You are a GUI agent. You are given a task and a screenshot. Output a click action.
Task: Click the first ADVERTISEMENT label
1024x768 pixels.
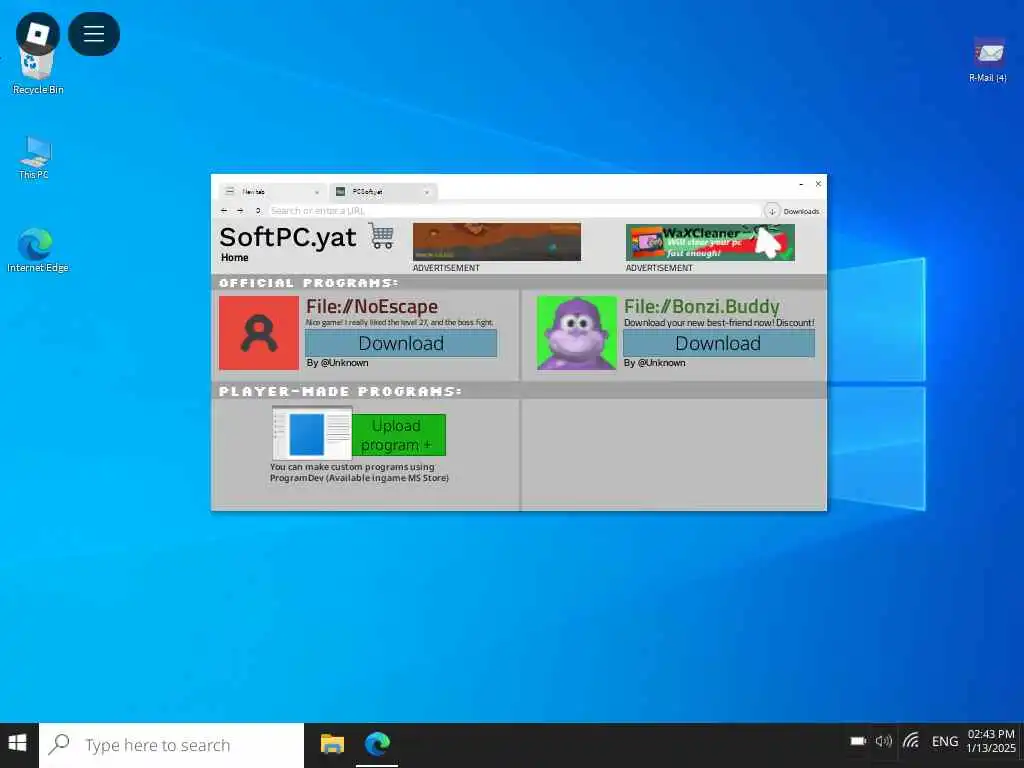446,268
